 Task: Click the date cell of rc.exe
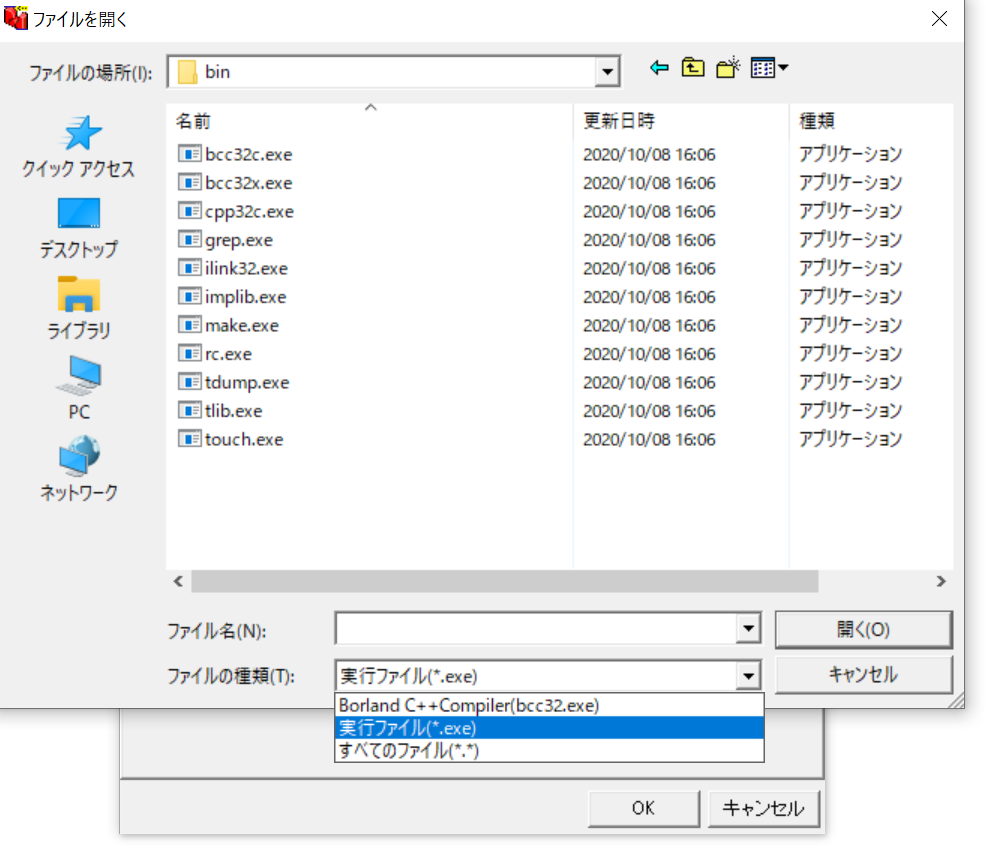tap(649, 354)
